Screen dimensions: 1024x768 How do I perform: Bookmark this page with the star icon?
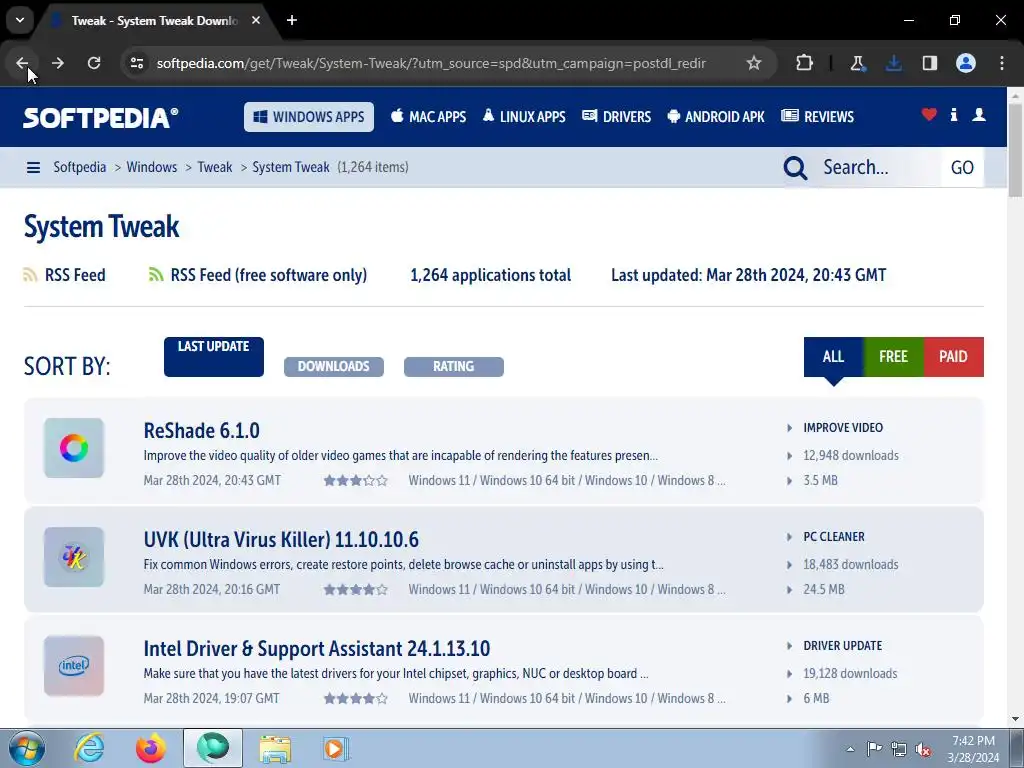tap(754, 63)
